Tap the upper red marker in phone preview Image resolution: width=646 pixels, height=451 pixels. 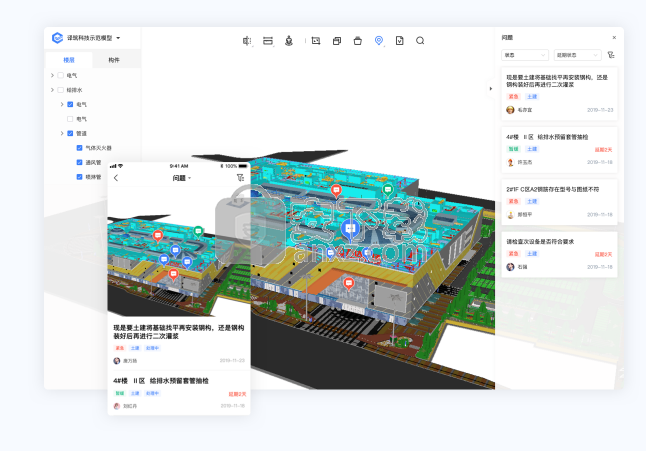click(157, 236)
